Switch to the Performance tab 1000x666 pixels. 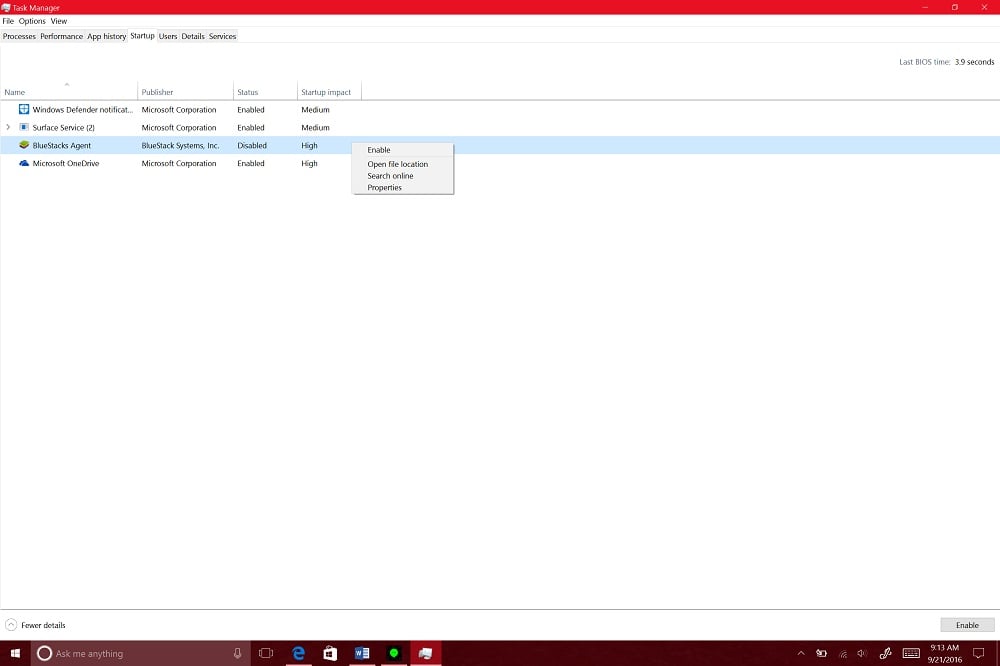[61, 36]
